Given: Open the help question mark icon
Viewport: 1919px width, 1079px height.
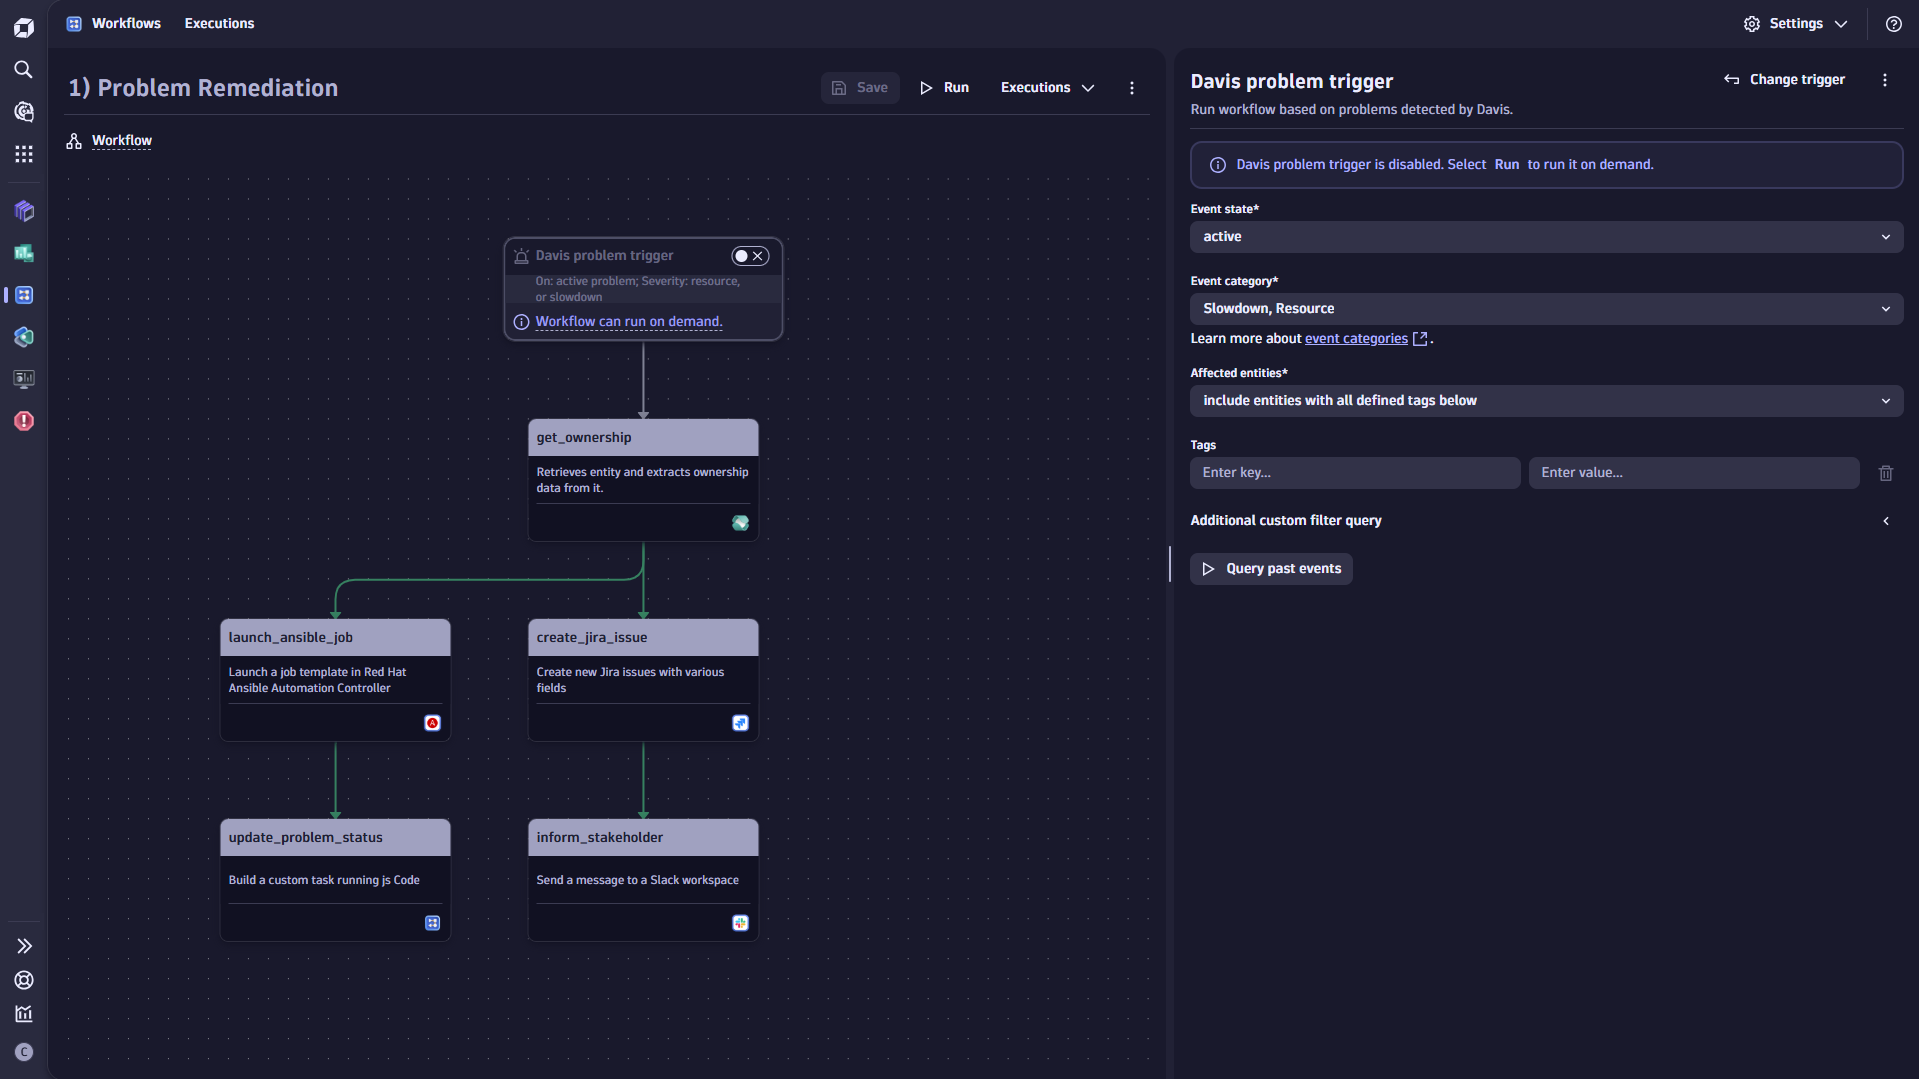Looking at the screenshot, I should (x=1893, y=23).
